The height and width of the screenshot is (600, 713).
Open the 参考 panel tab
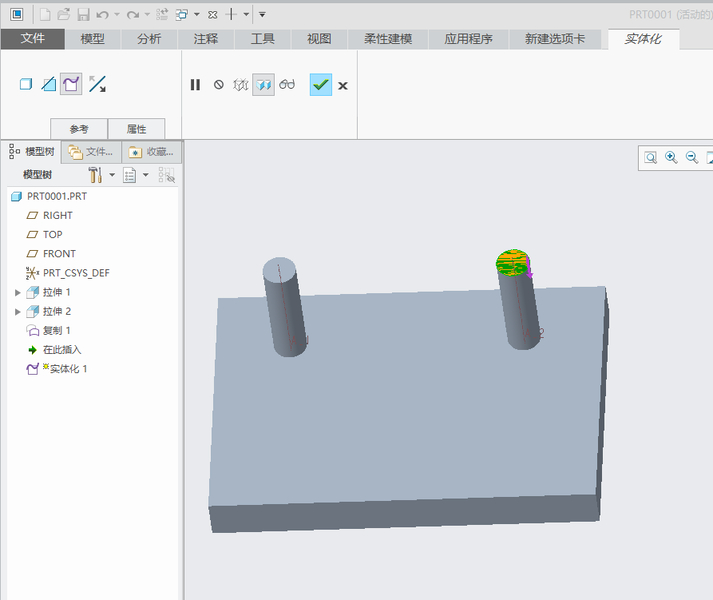79,129
